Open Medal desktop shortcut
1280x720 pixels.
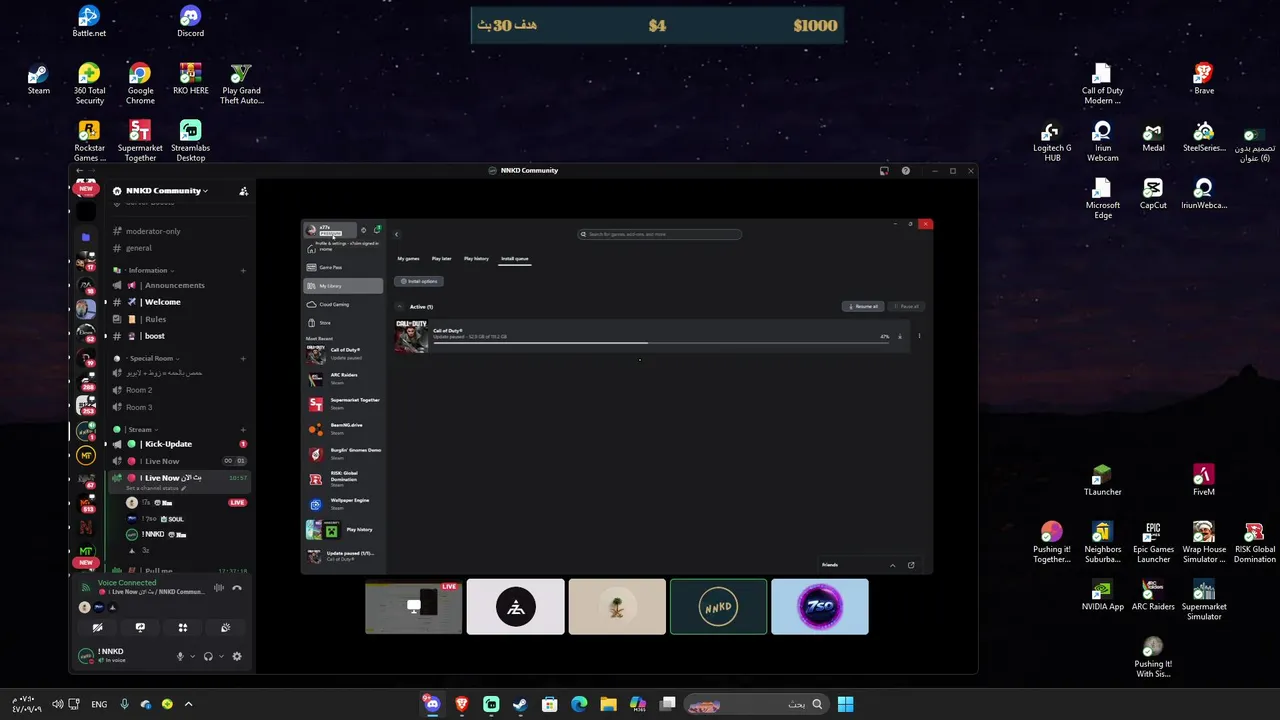(x=1153, y=136)
